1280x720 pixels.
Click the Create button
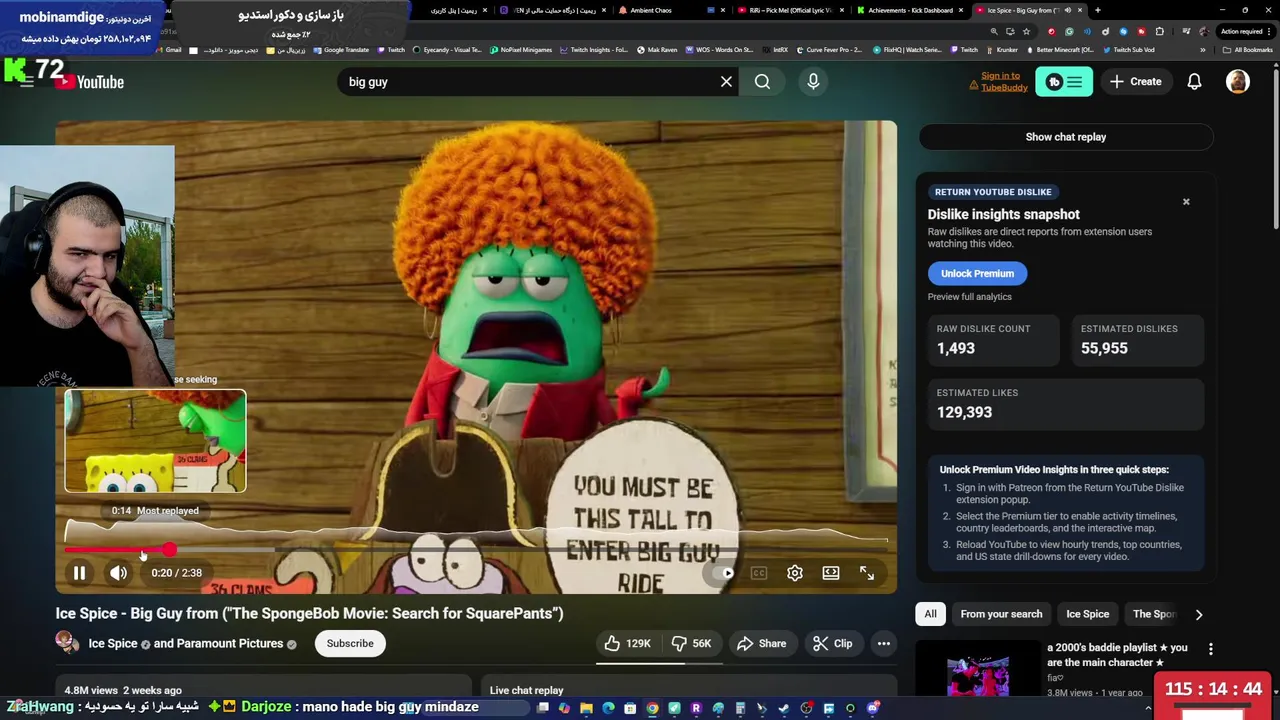click(x=1136, y=82)
